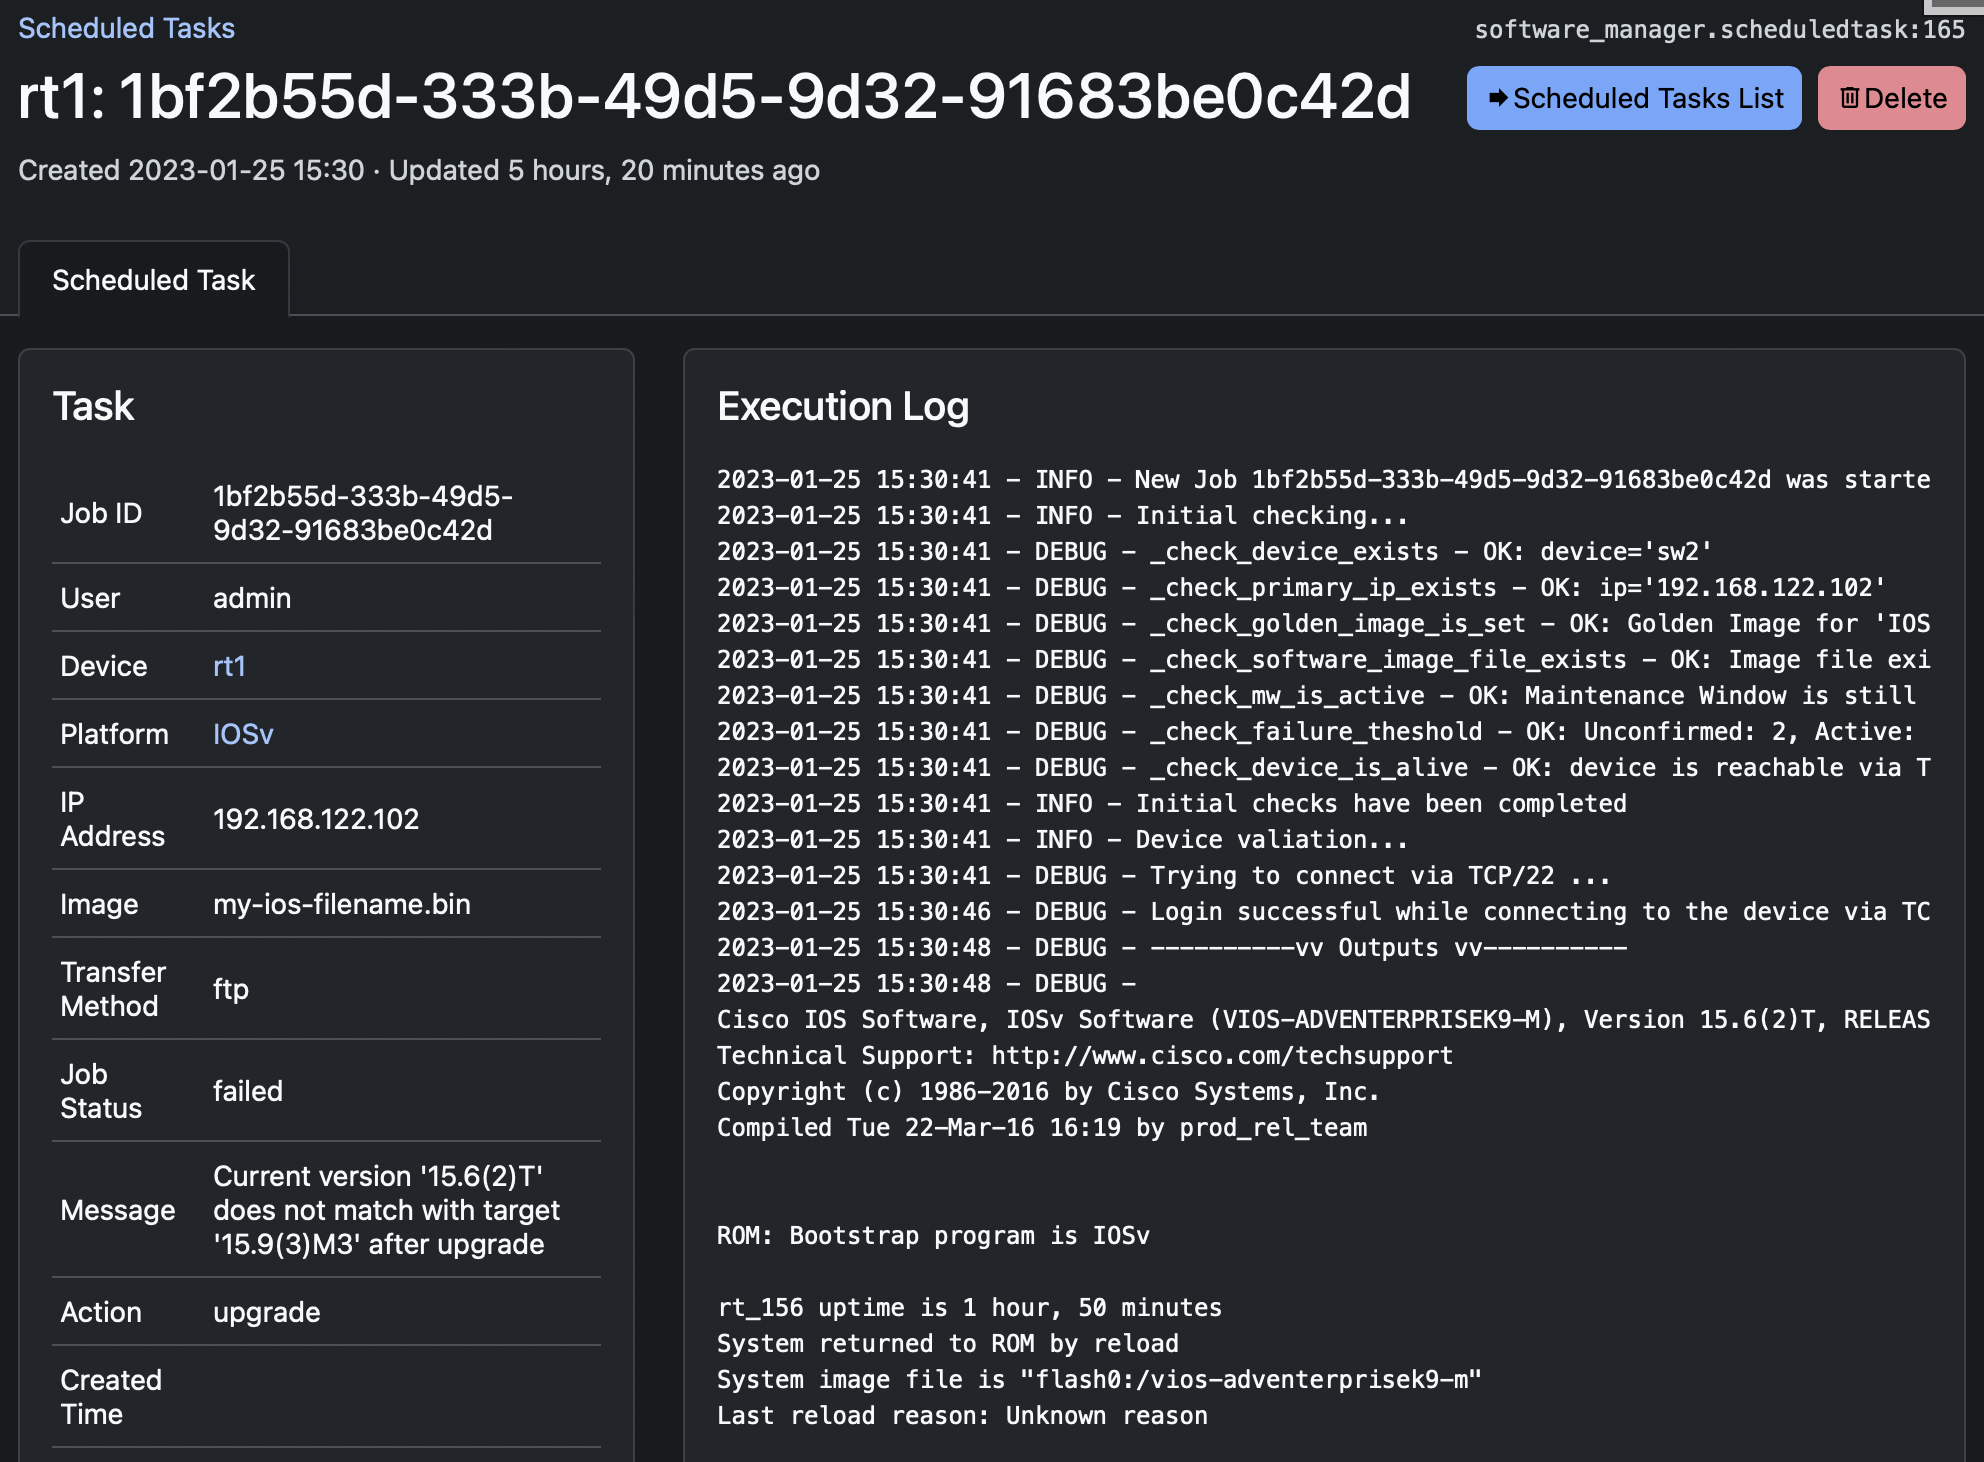Click the 'Copyright (c) 1986-2016' line
The width and height of the screenshot is (1984, 1462).
tap(1048, 1092)
